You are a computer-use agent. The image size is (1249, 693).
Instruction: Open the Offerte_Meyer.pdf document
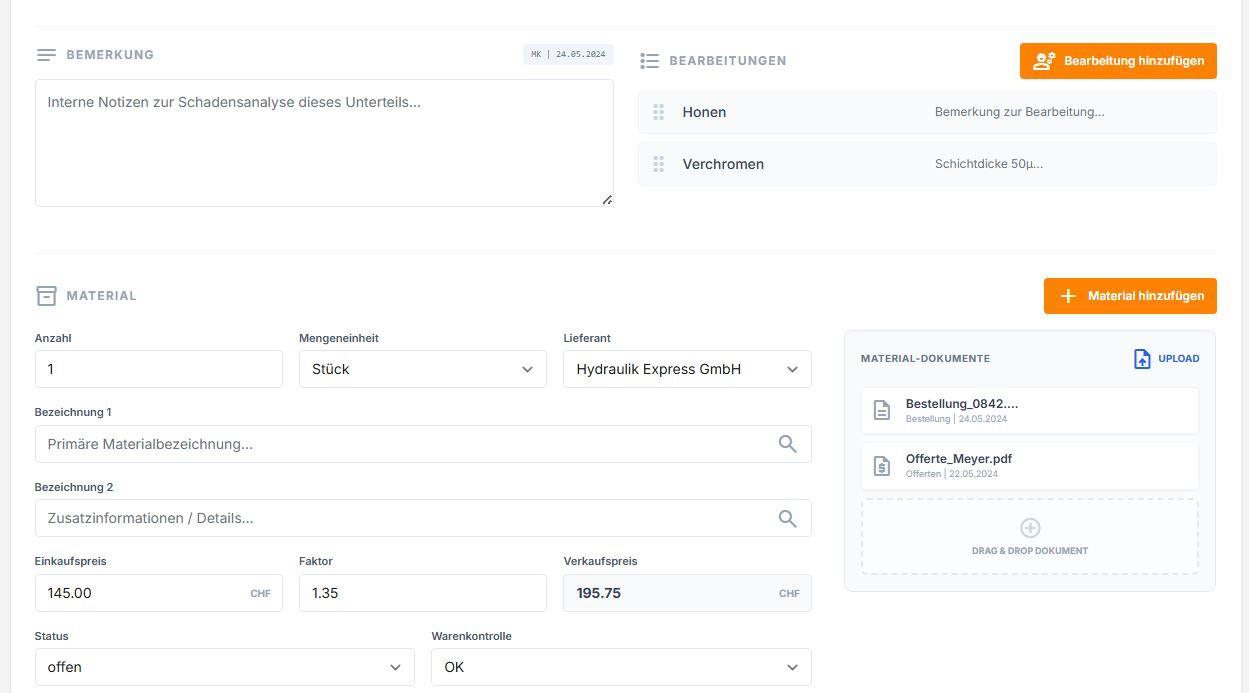(x=1030, y=466)
